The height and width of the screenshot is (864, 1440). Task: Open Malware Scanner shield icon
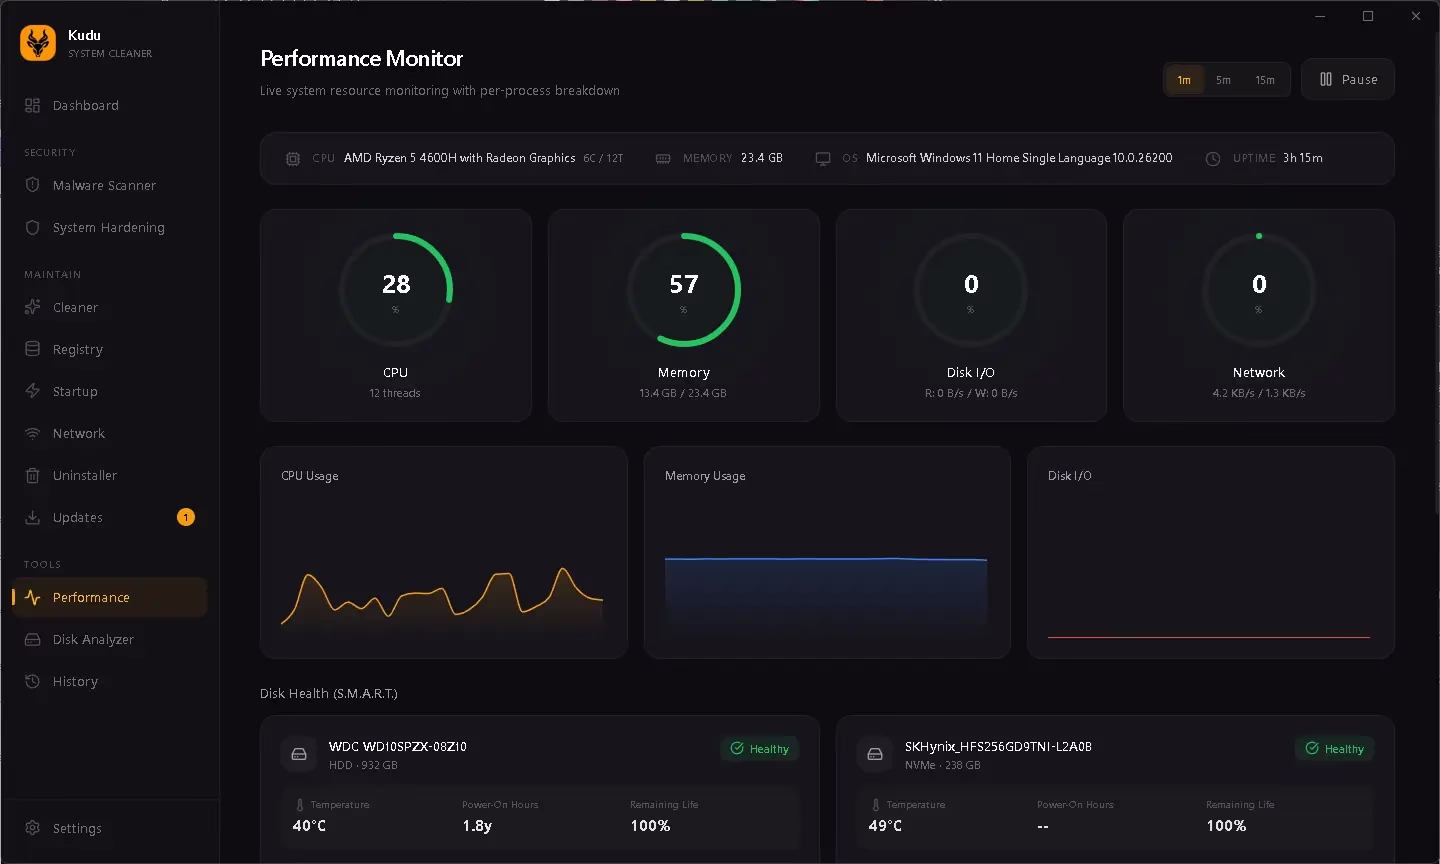(32, 185)
